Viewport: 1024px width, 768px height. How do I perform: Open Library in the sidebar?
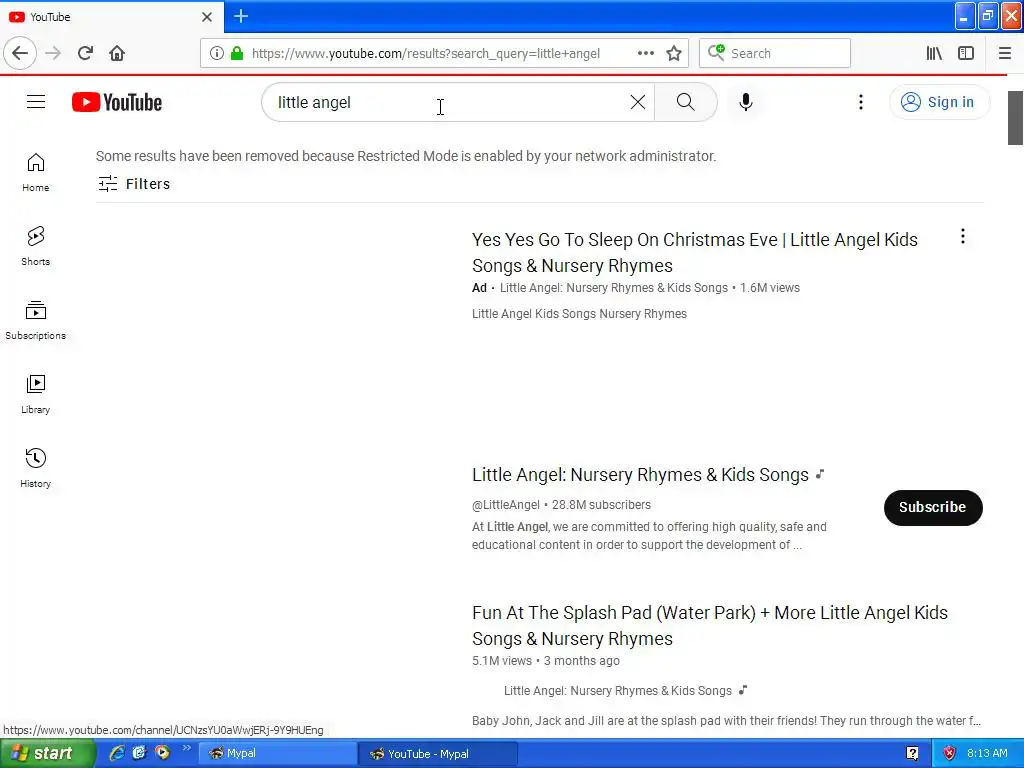click(36, 394)
